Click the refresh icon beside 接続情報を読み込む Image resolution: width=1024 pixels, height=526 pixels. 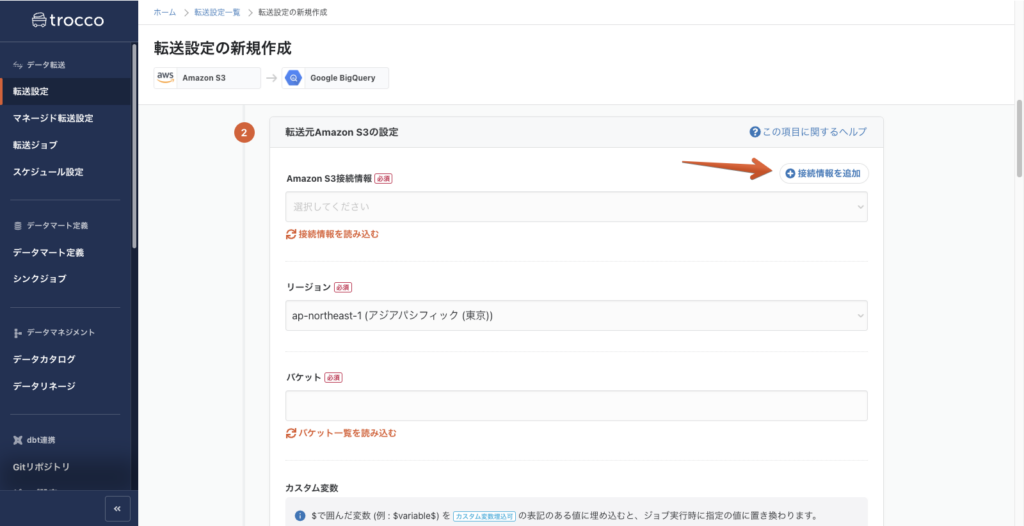tap(291, 234)
